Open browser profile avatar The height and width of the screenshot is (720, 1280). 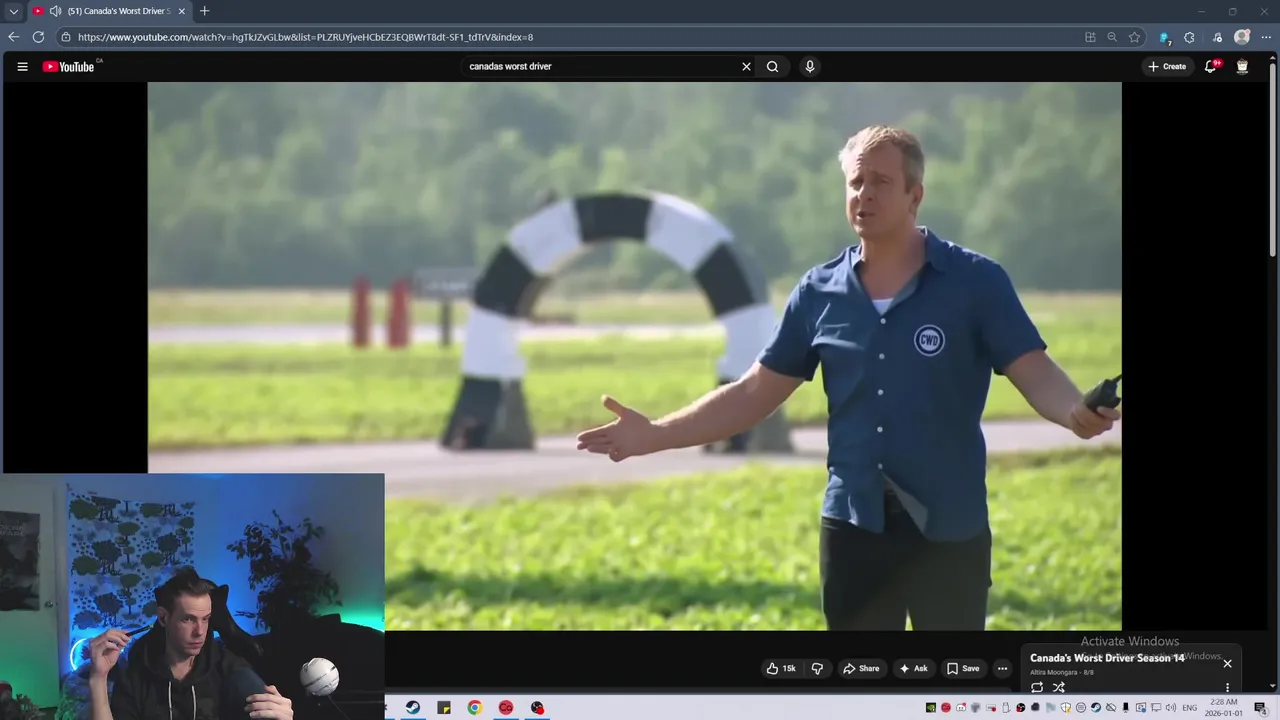[1242, 37]
